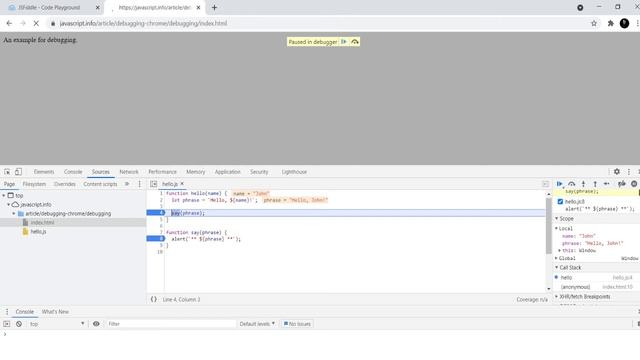Image resolution: width=640 pixels, height=360 pixels.
Task: Select the Filesystem navigator tab
Action: click(x=34, y=184)
